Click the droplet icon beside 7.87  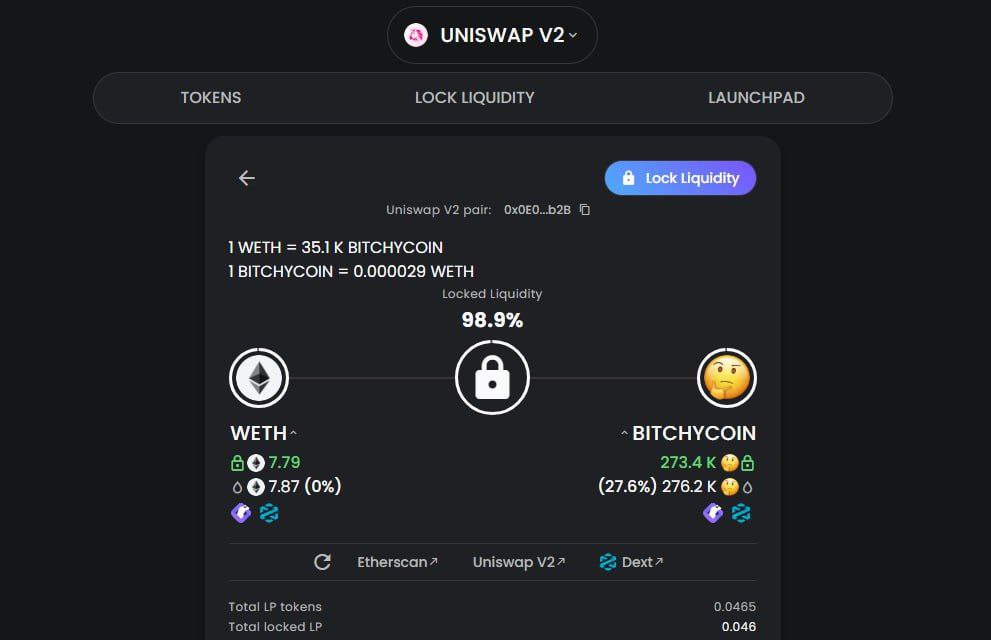tap(238, 487)
